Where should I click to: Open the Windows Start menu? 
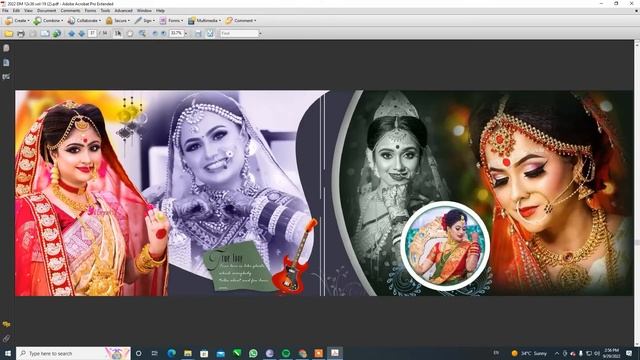[7, 353]
